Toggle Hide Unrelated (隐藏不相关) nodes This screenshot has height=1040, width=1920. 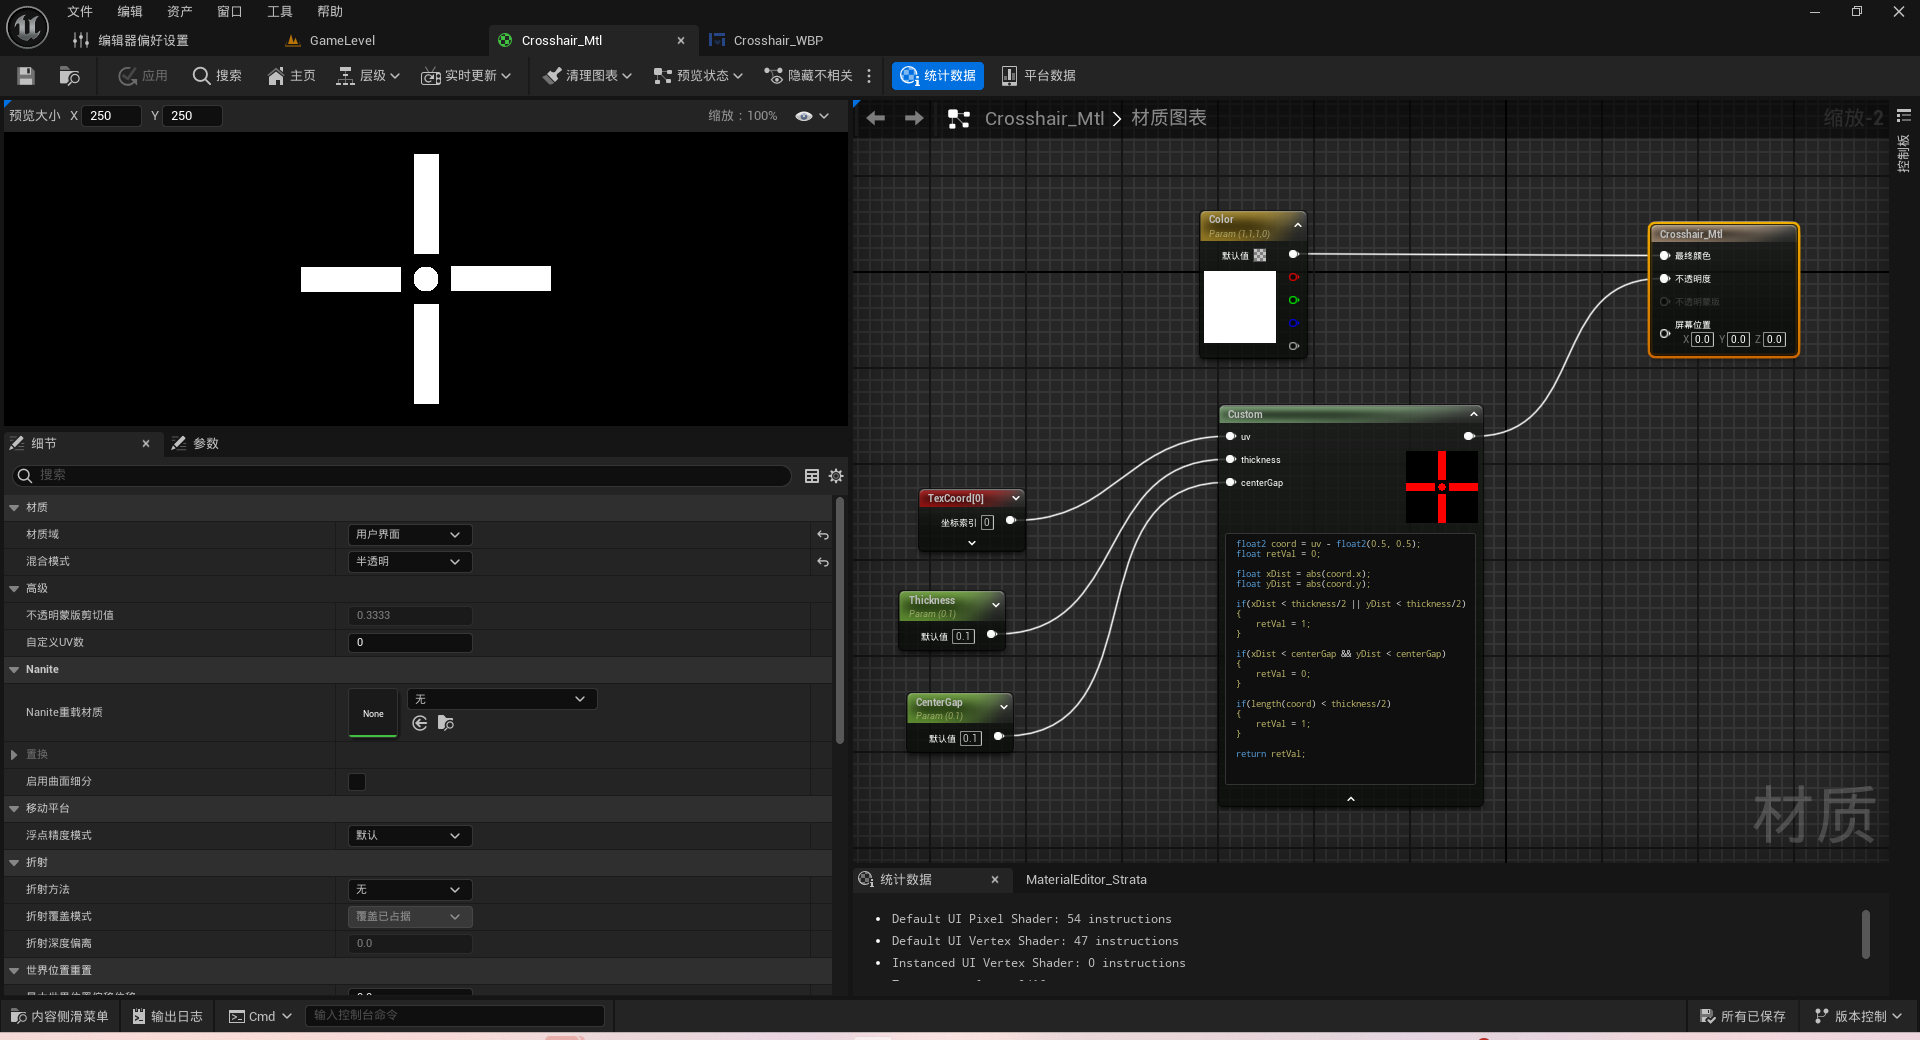(x=808, y=76)
